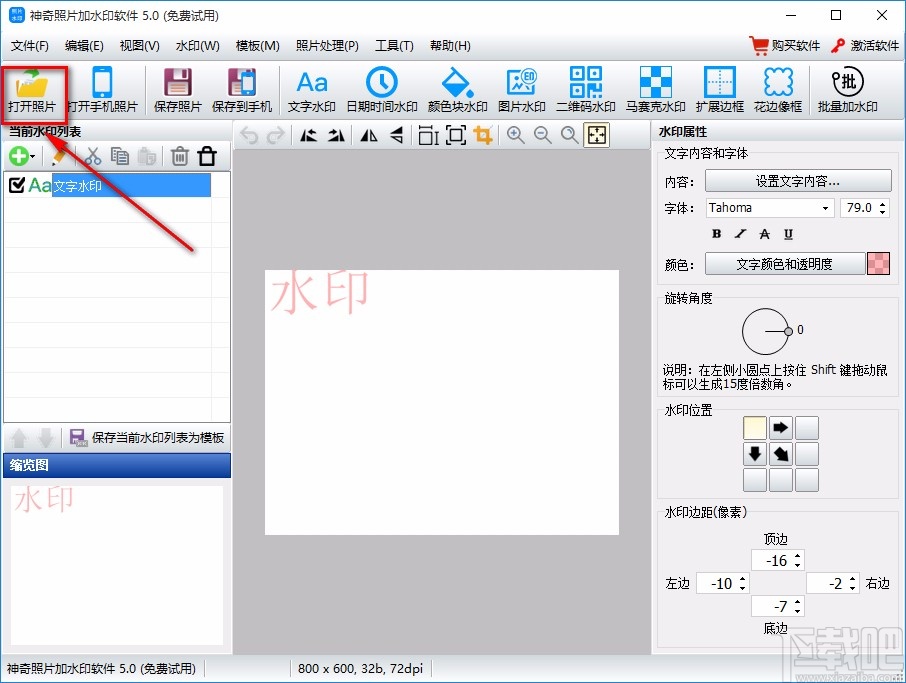Open a photo with 打开照片 button
906x683 pixels.
pos(32,90)
